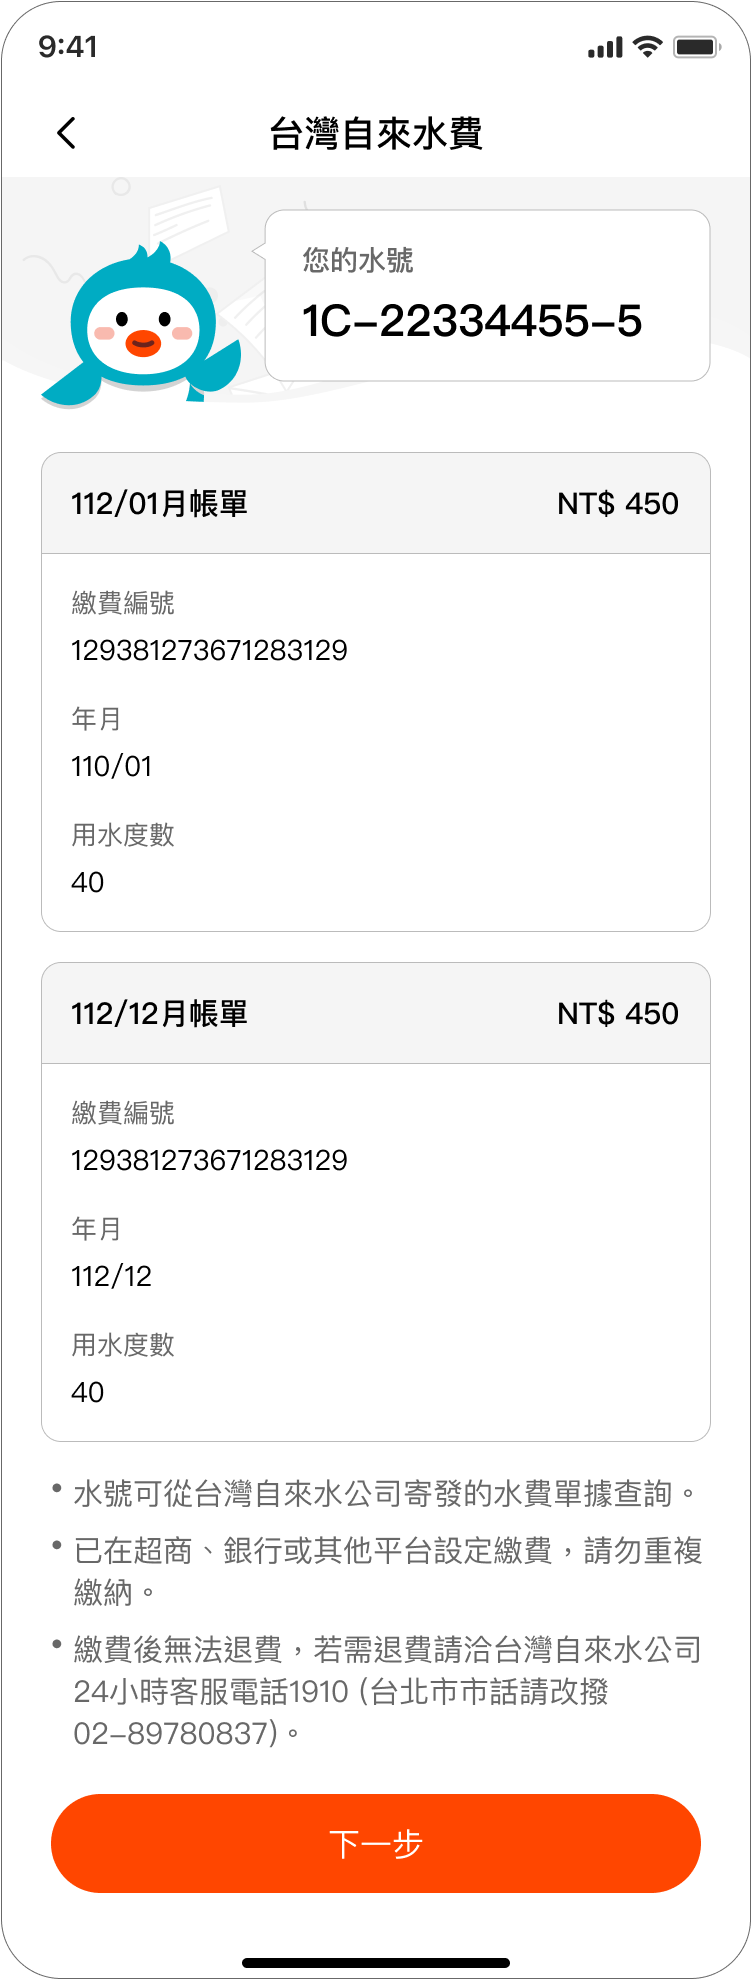Image resolution: width=751 pixels, height=1979 pixels.
Task: Tap 繳費編號 number in second bill
Action: click(x=210, y=1161)
